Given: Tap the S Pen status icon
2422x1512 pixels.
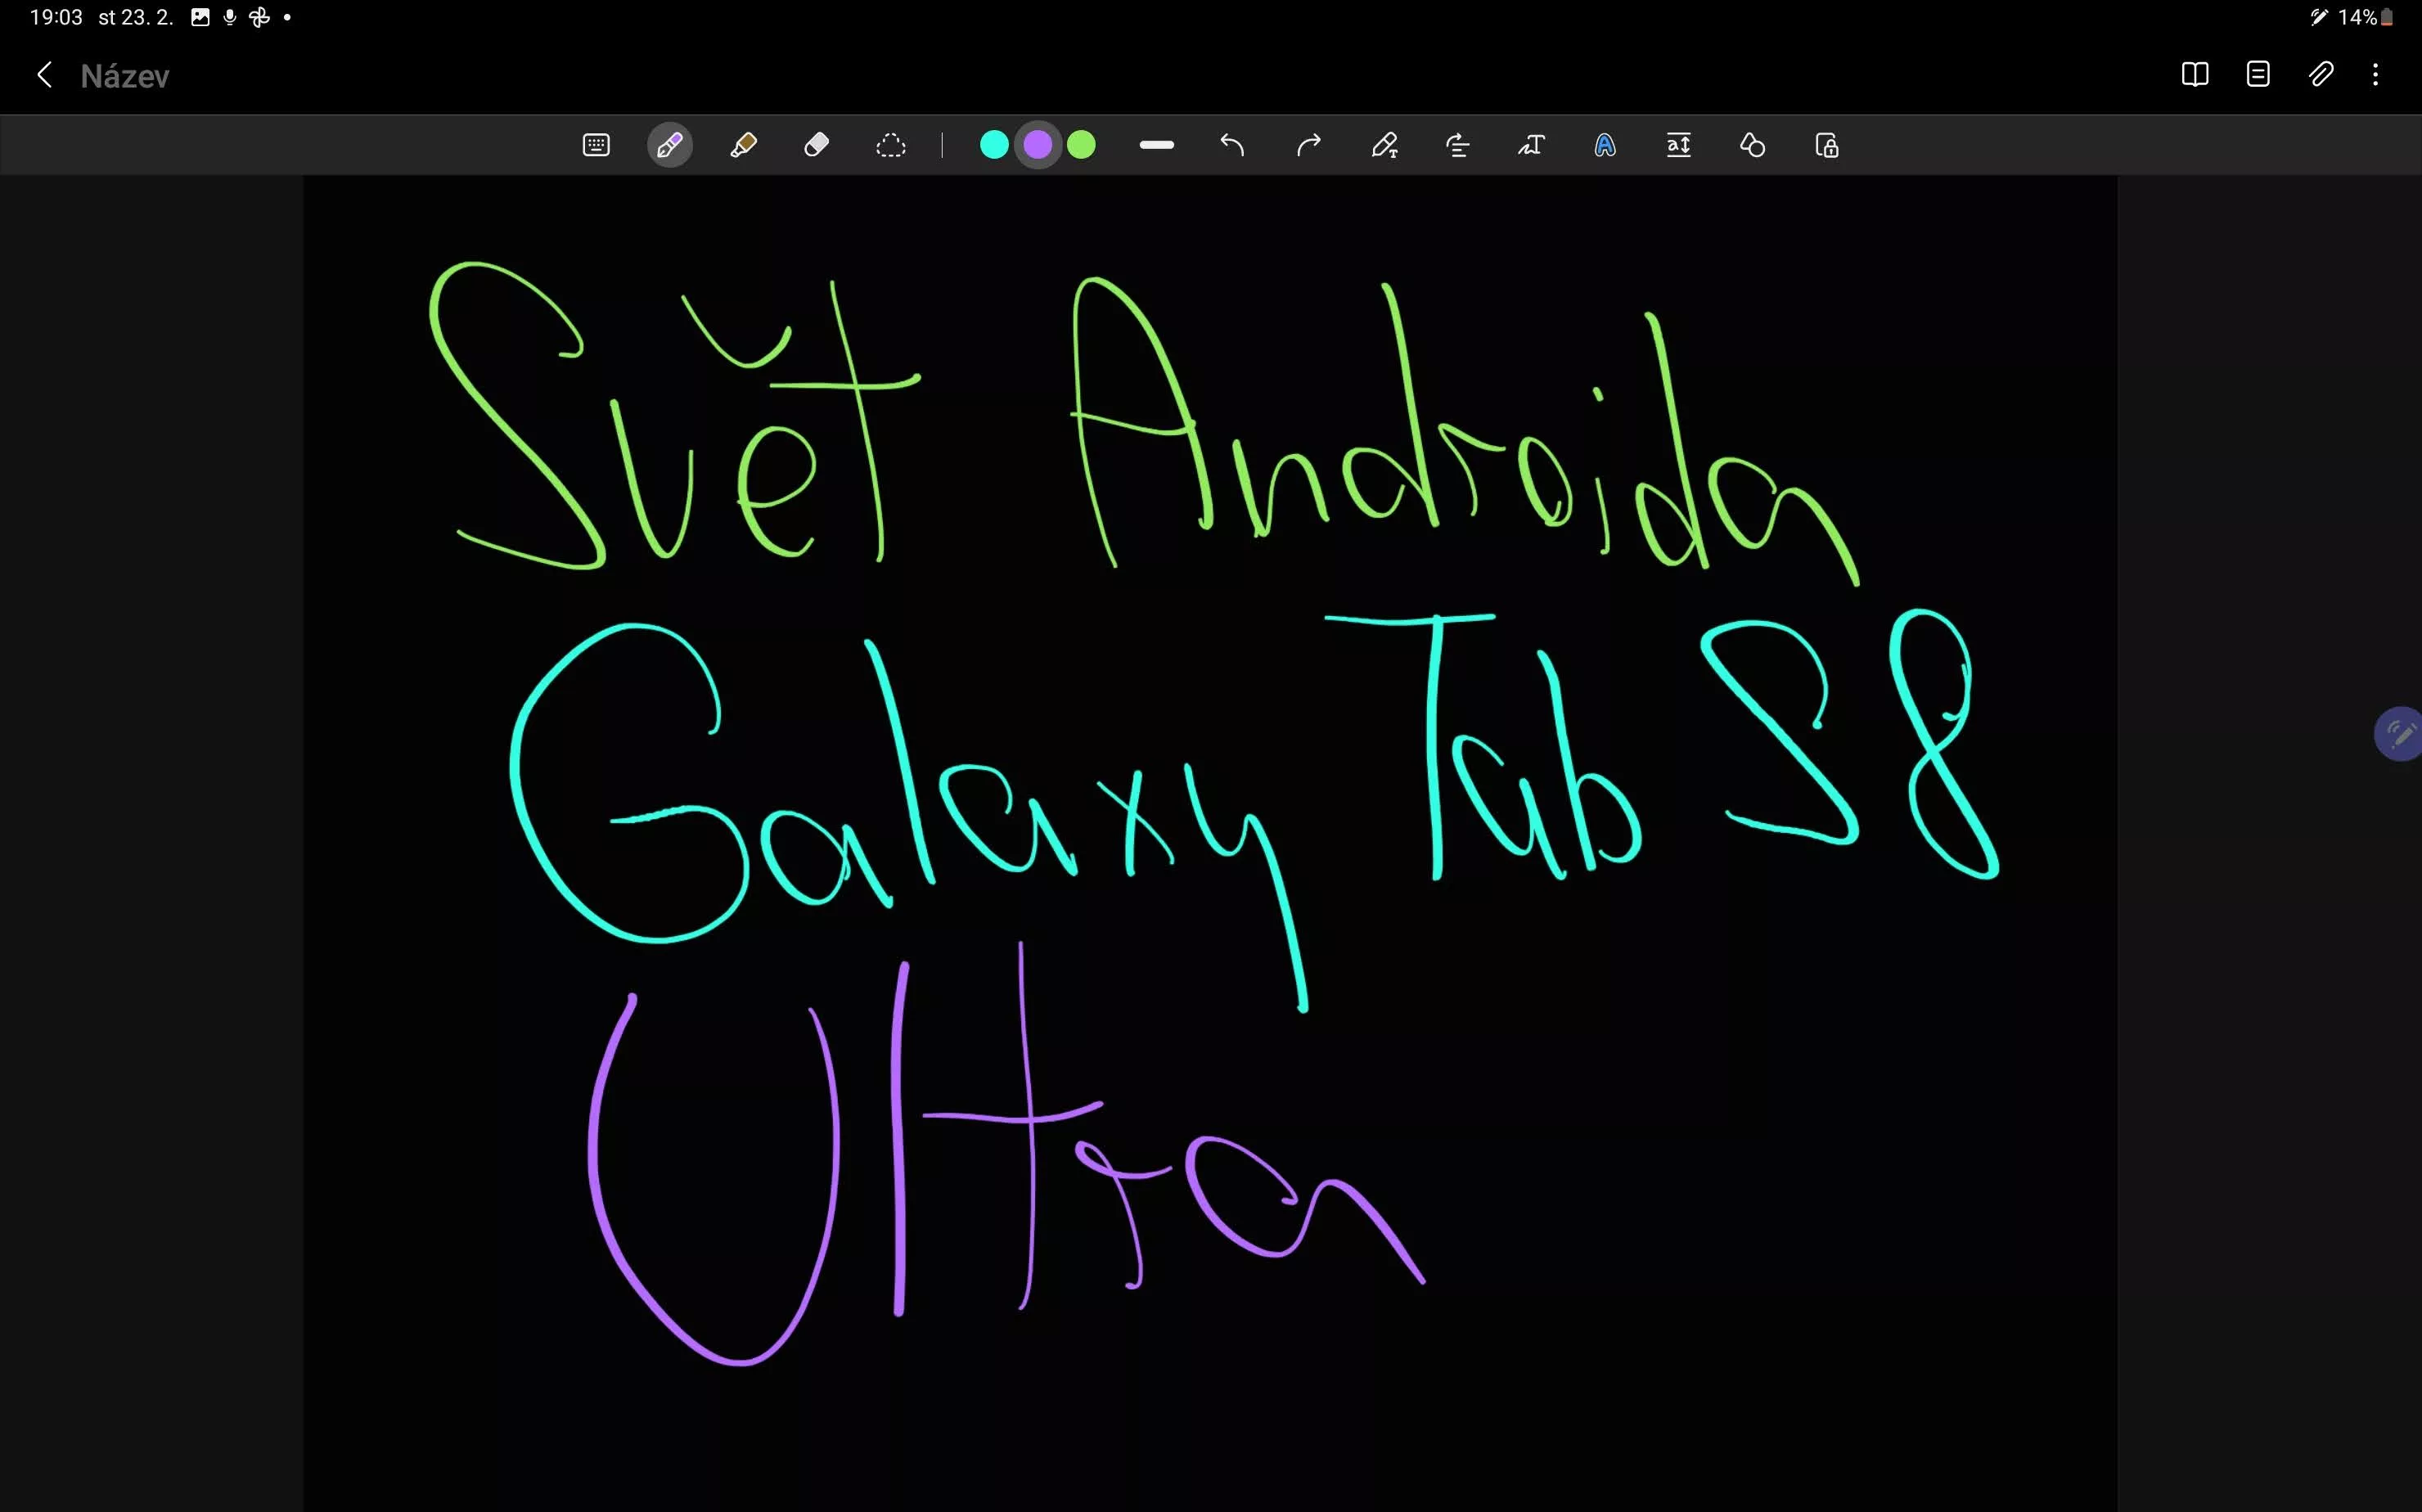Looking at the screenshot, I should (2319, 17).
